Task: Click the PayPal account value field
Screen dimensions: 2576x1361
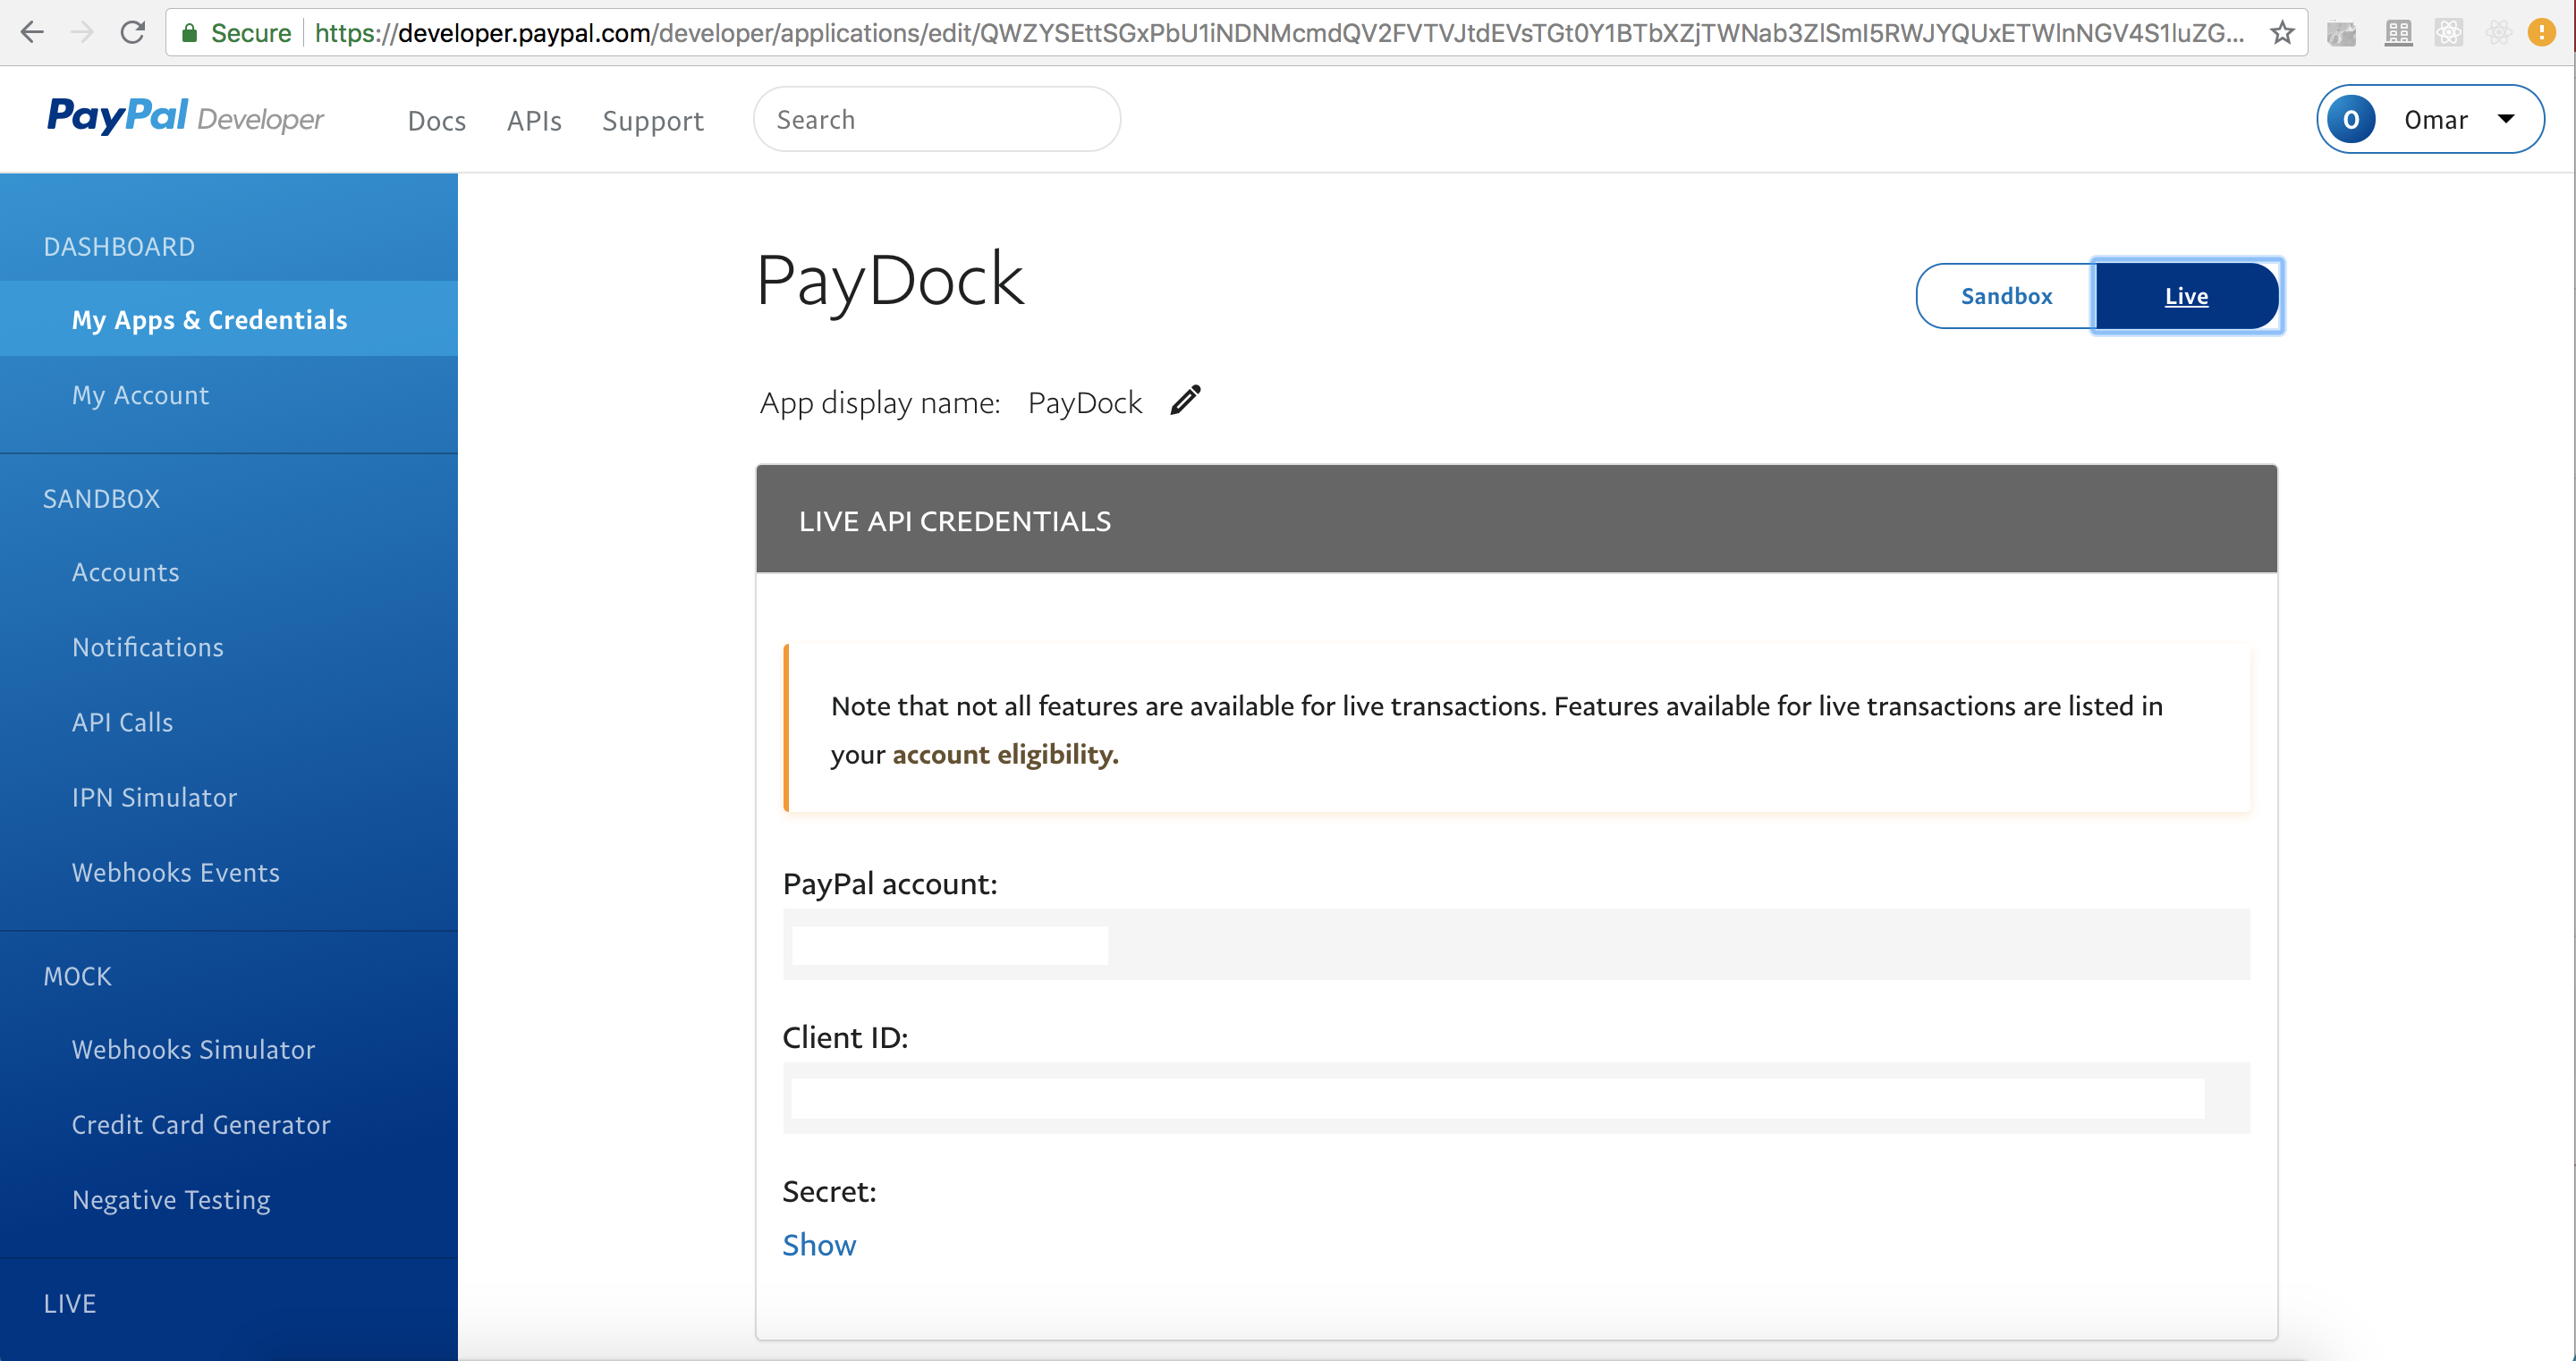Action: click(1516, 944)
